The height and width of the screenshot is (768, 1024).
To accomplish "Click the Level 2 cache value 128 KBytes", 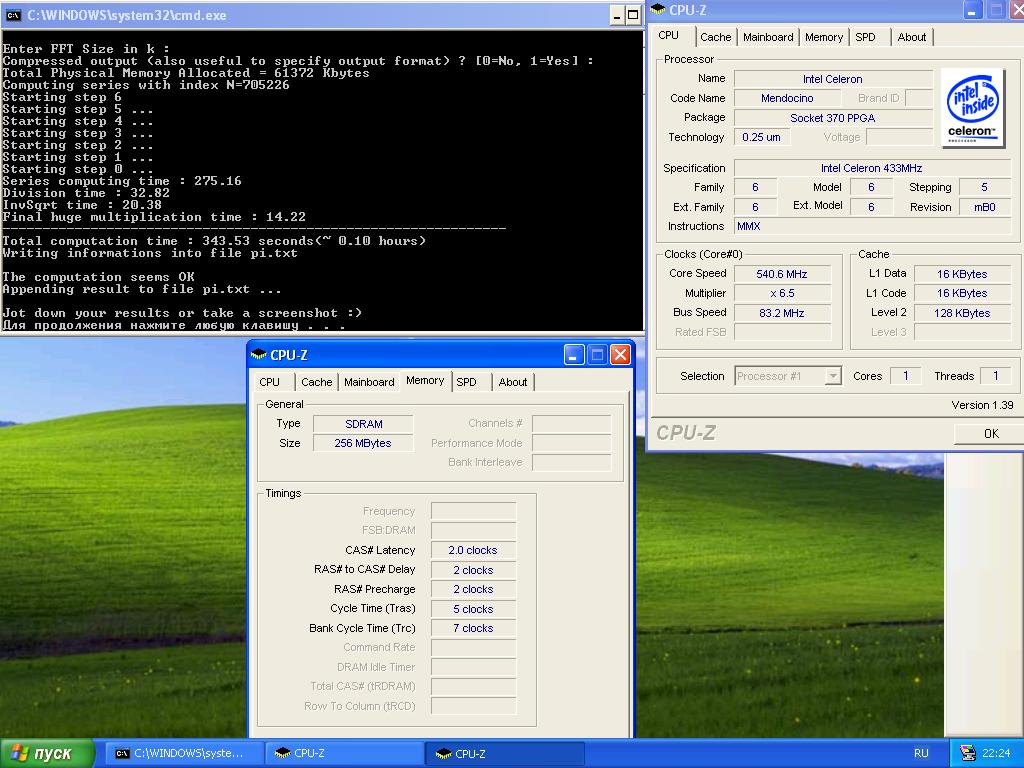I will coord(962,313).
